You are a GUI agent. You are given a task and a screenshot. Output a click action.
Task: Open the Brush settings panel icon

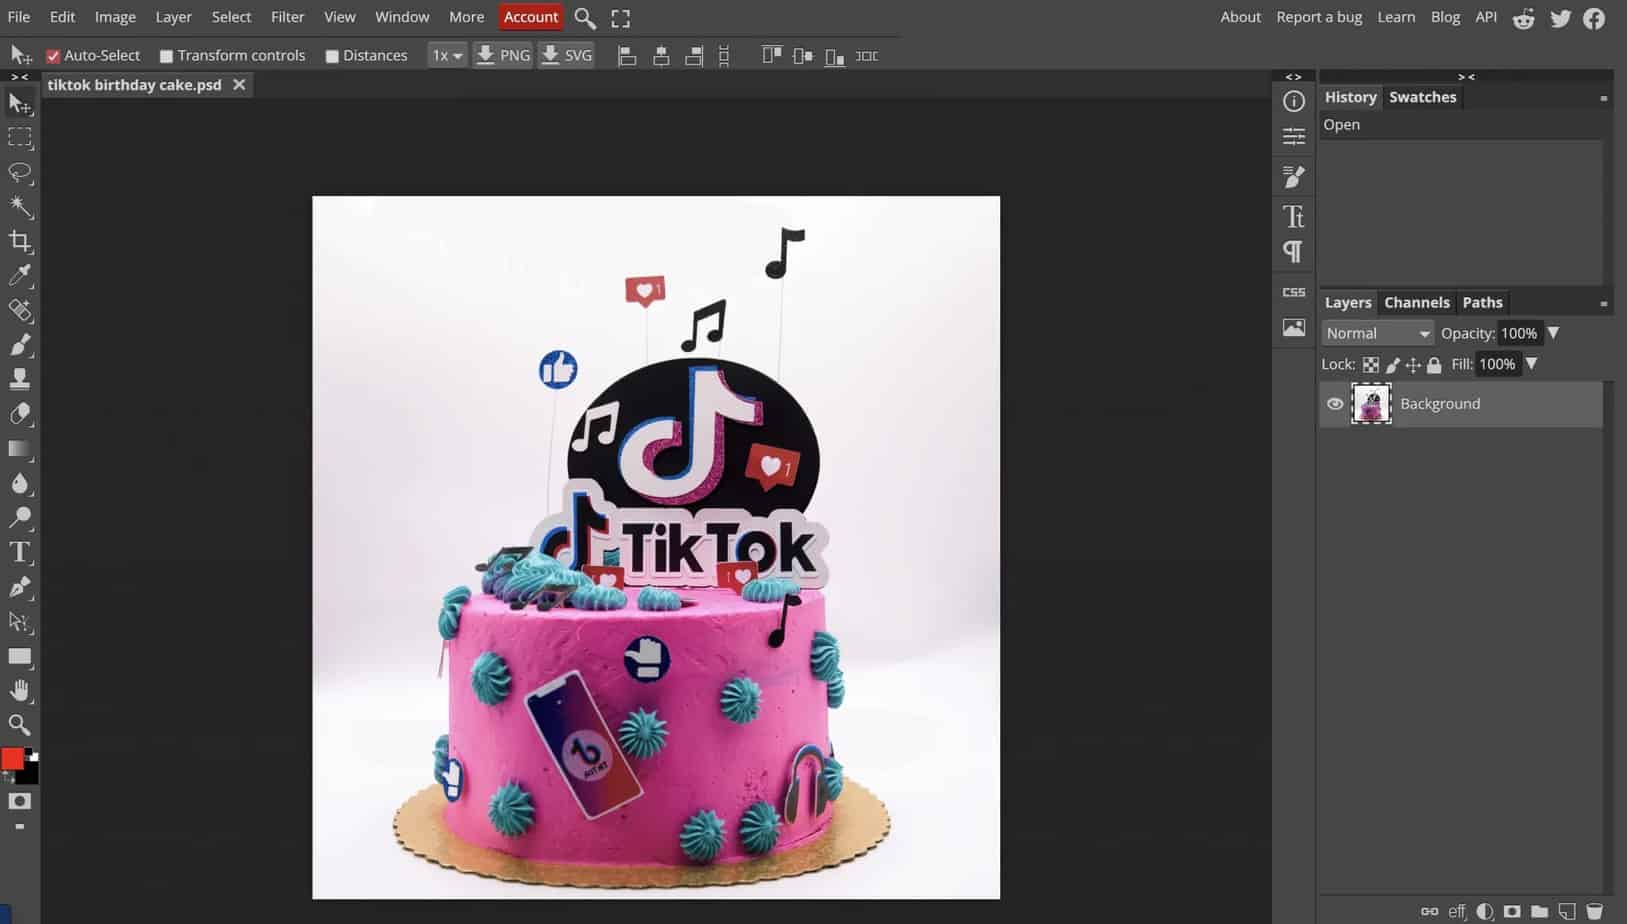(x=1293, y=177)
